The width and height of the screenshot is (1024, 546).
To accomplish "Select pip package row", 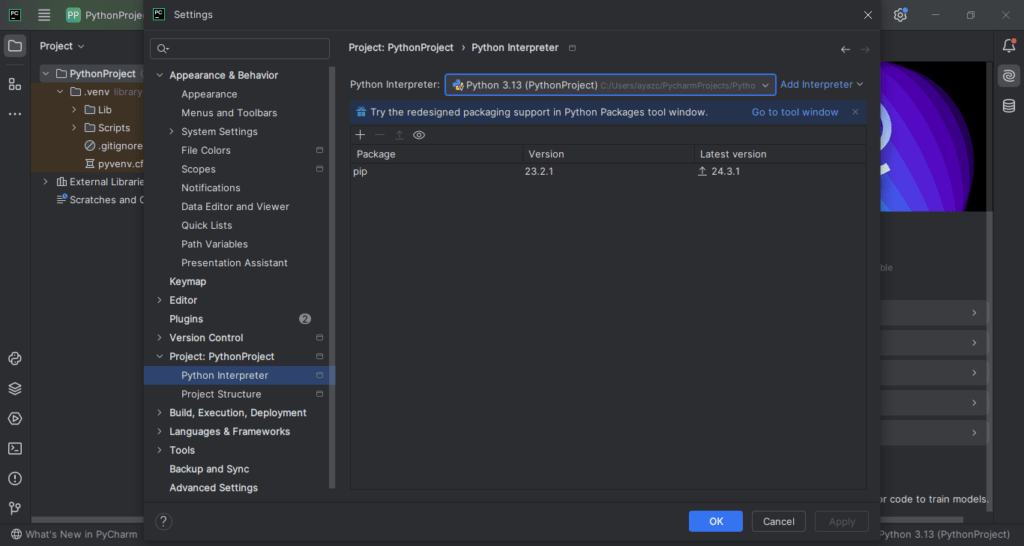I will [x=608, y=172].
